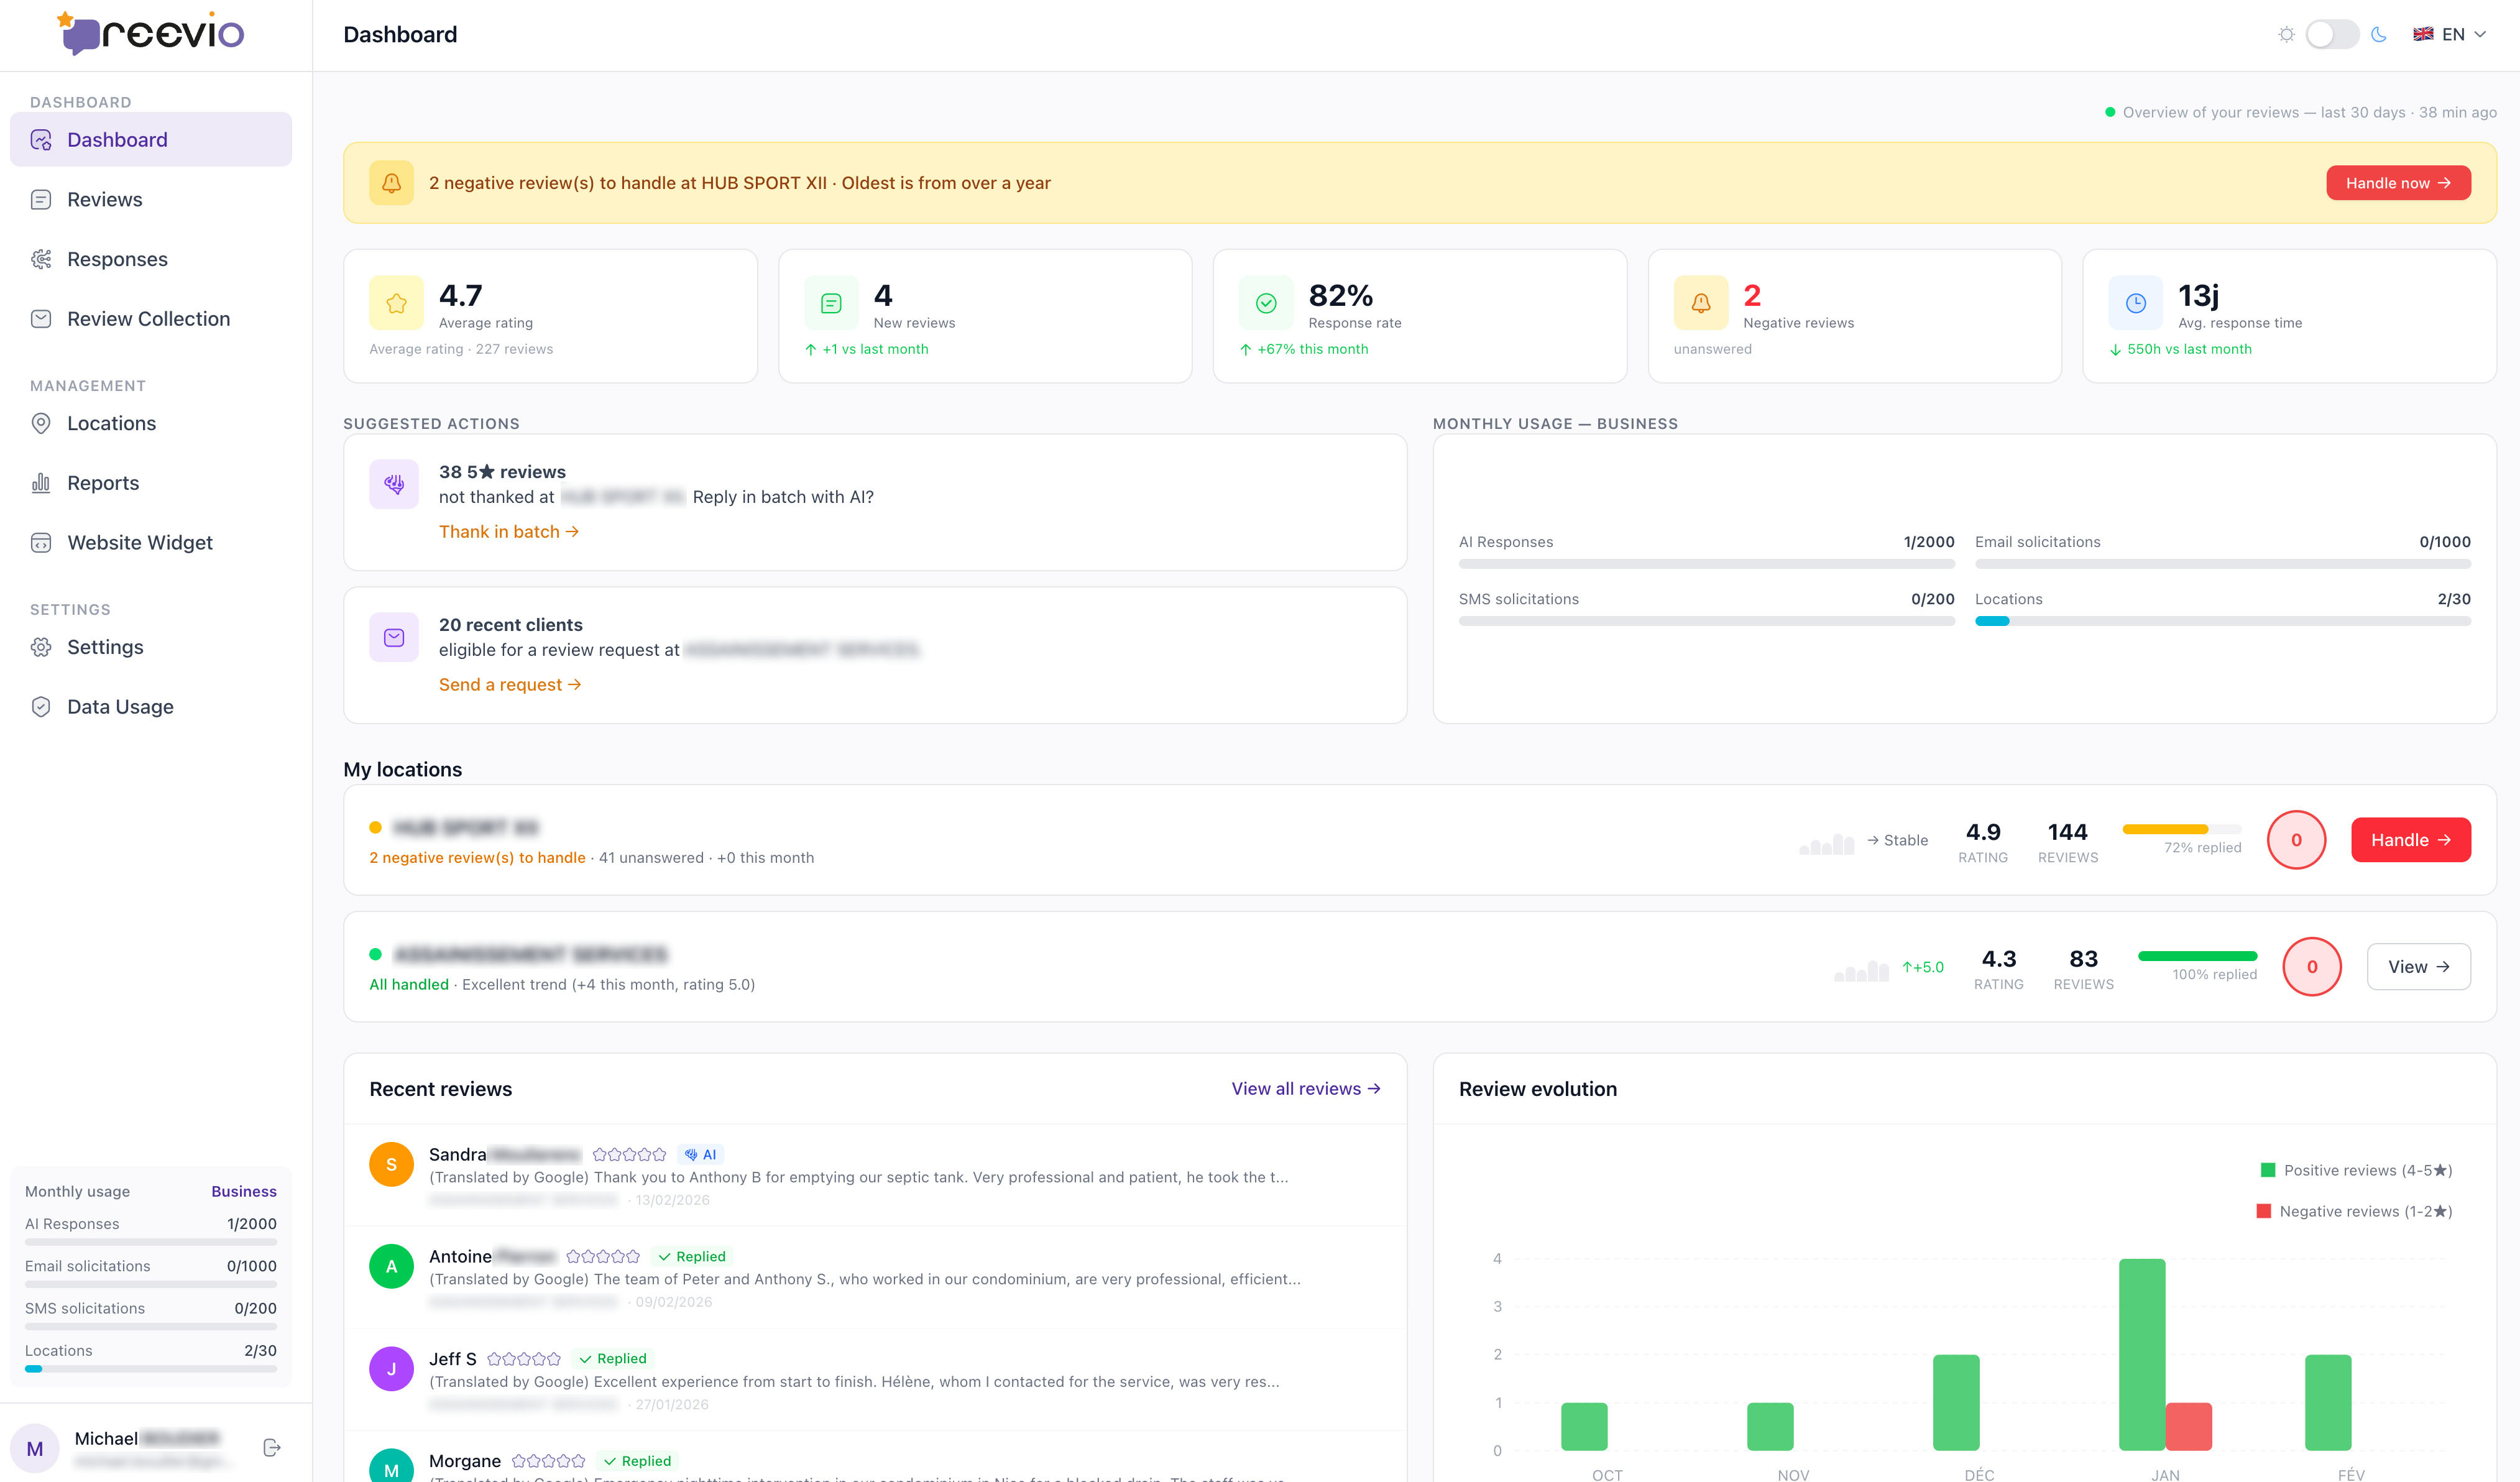Click the log out icon next to Michael
The height and width of the screenshot is (1482, 2520).
tap(270, 1446)
